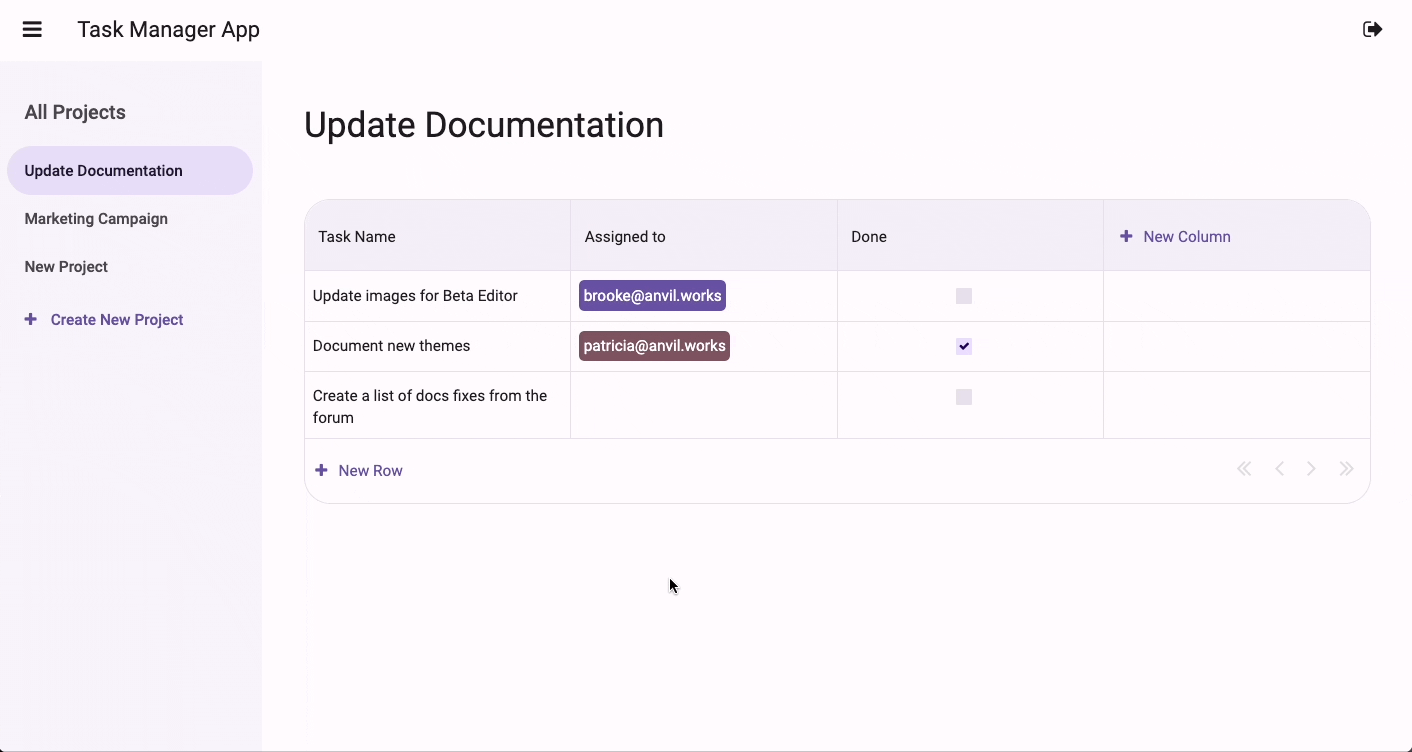This screenshot has width=1412, height=752.
Task: Click the All Projects heading
Action: [74, 112]
